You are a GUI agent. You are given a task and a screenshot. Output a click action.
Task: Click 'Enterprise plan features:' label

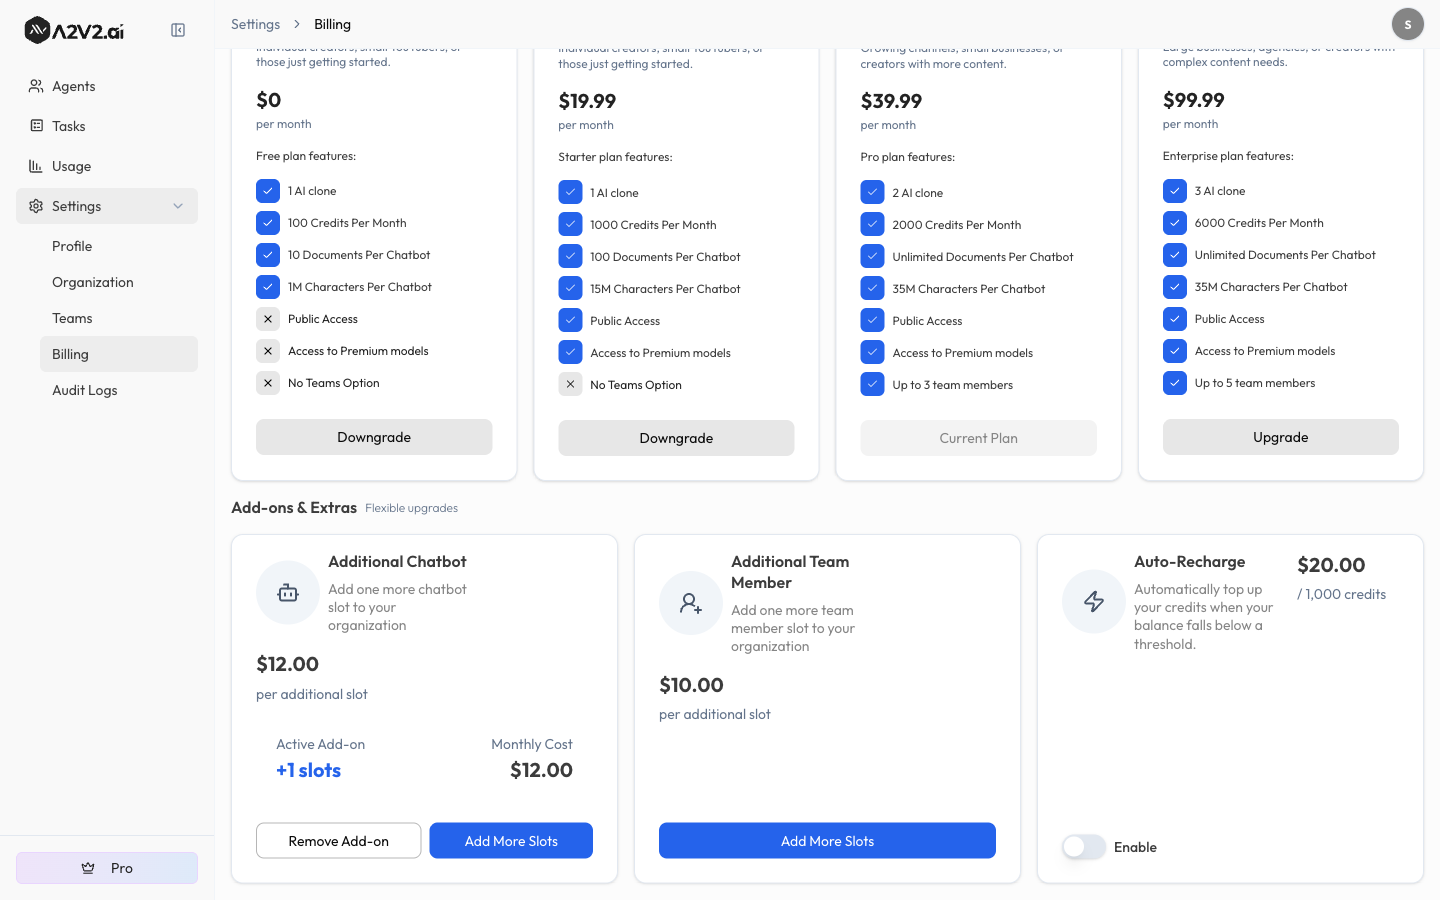[1228, 156]
